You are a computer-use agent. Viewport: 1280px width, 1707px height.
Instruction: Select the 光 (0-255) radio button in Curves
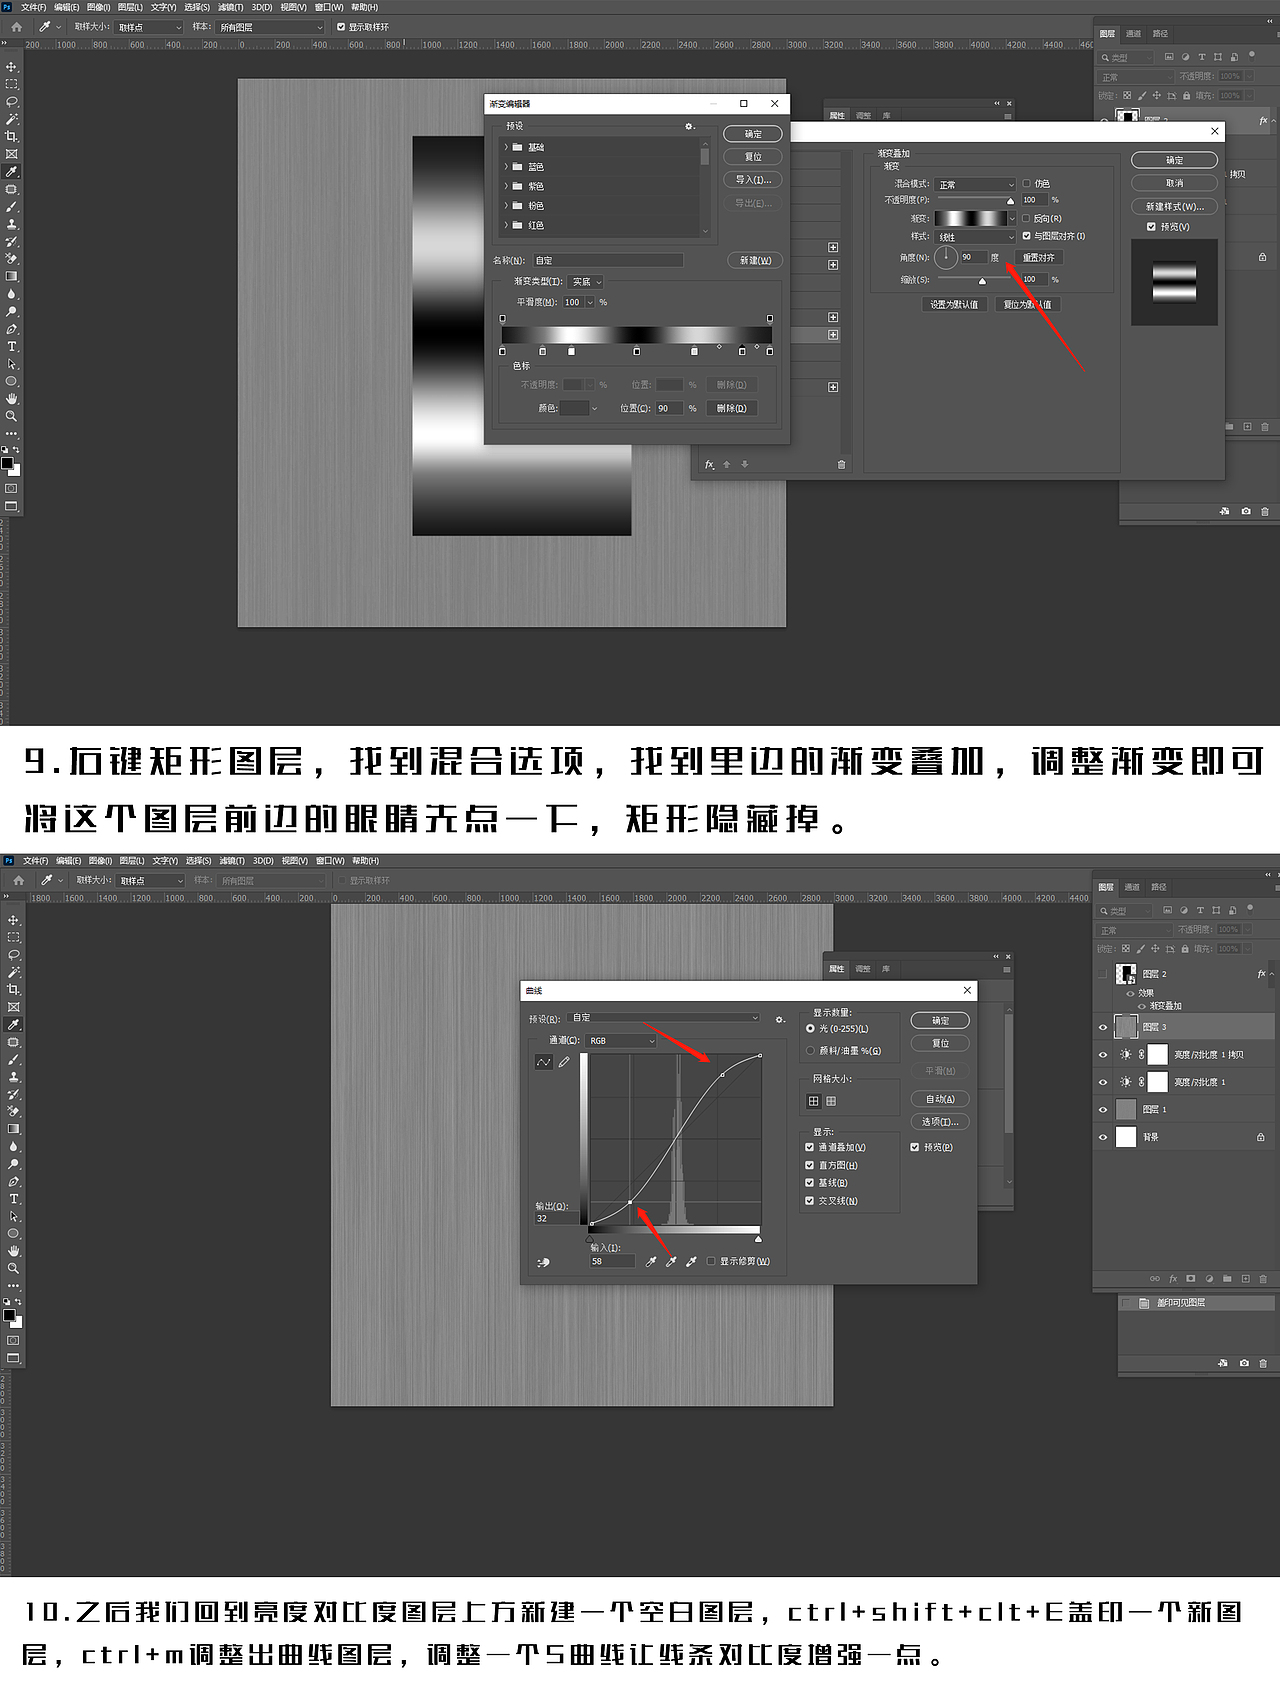[x=810, y=1029]
